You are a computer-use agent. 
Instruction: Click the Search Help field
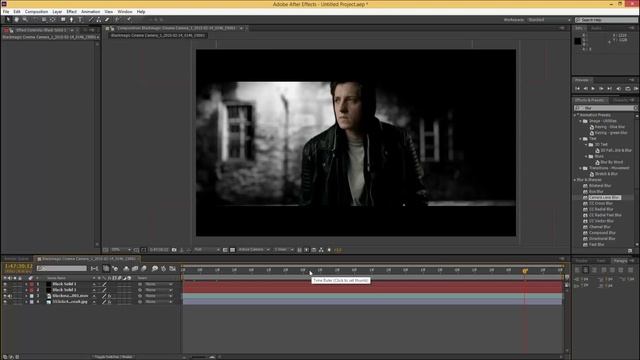[606, 20]
